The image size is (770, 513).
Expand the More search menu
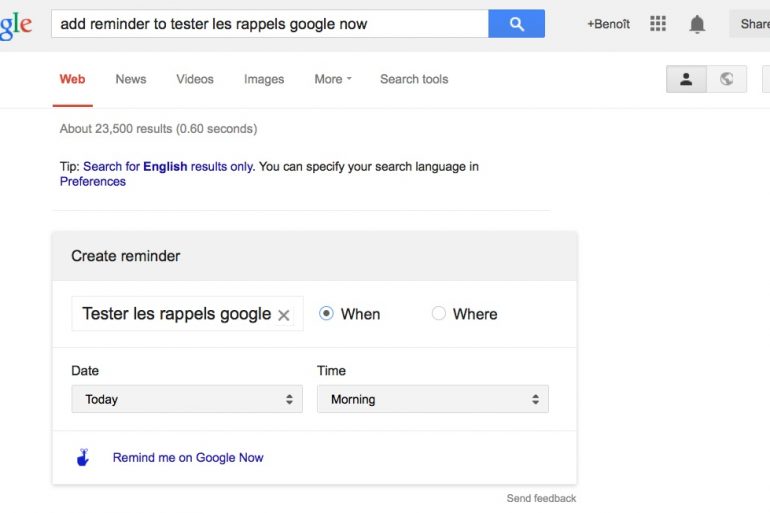(x=333, y=79)
